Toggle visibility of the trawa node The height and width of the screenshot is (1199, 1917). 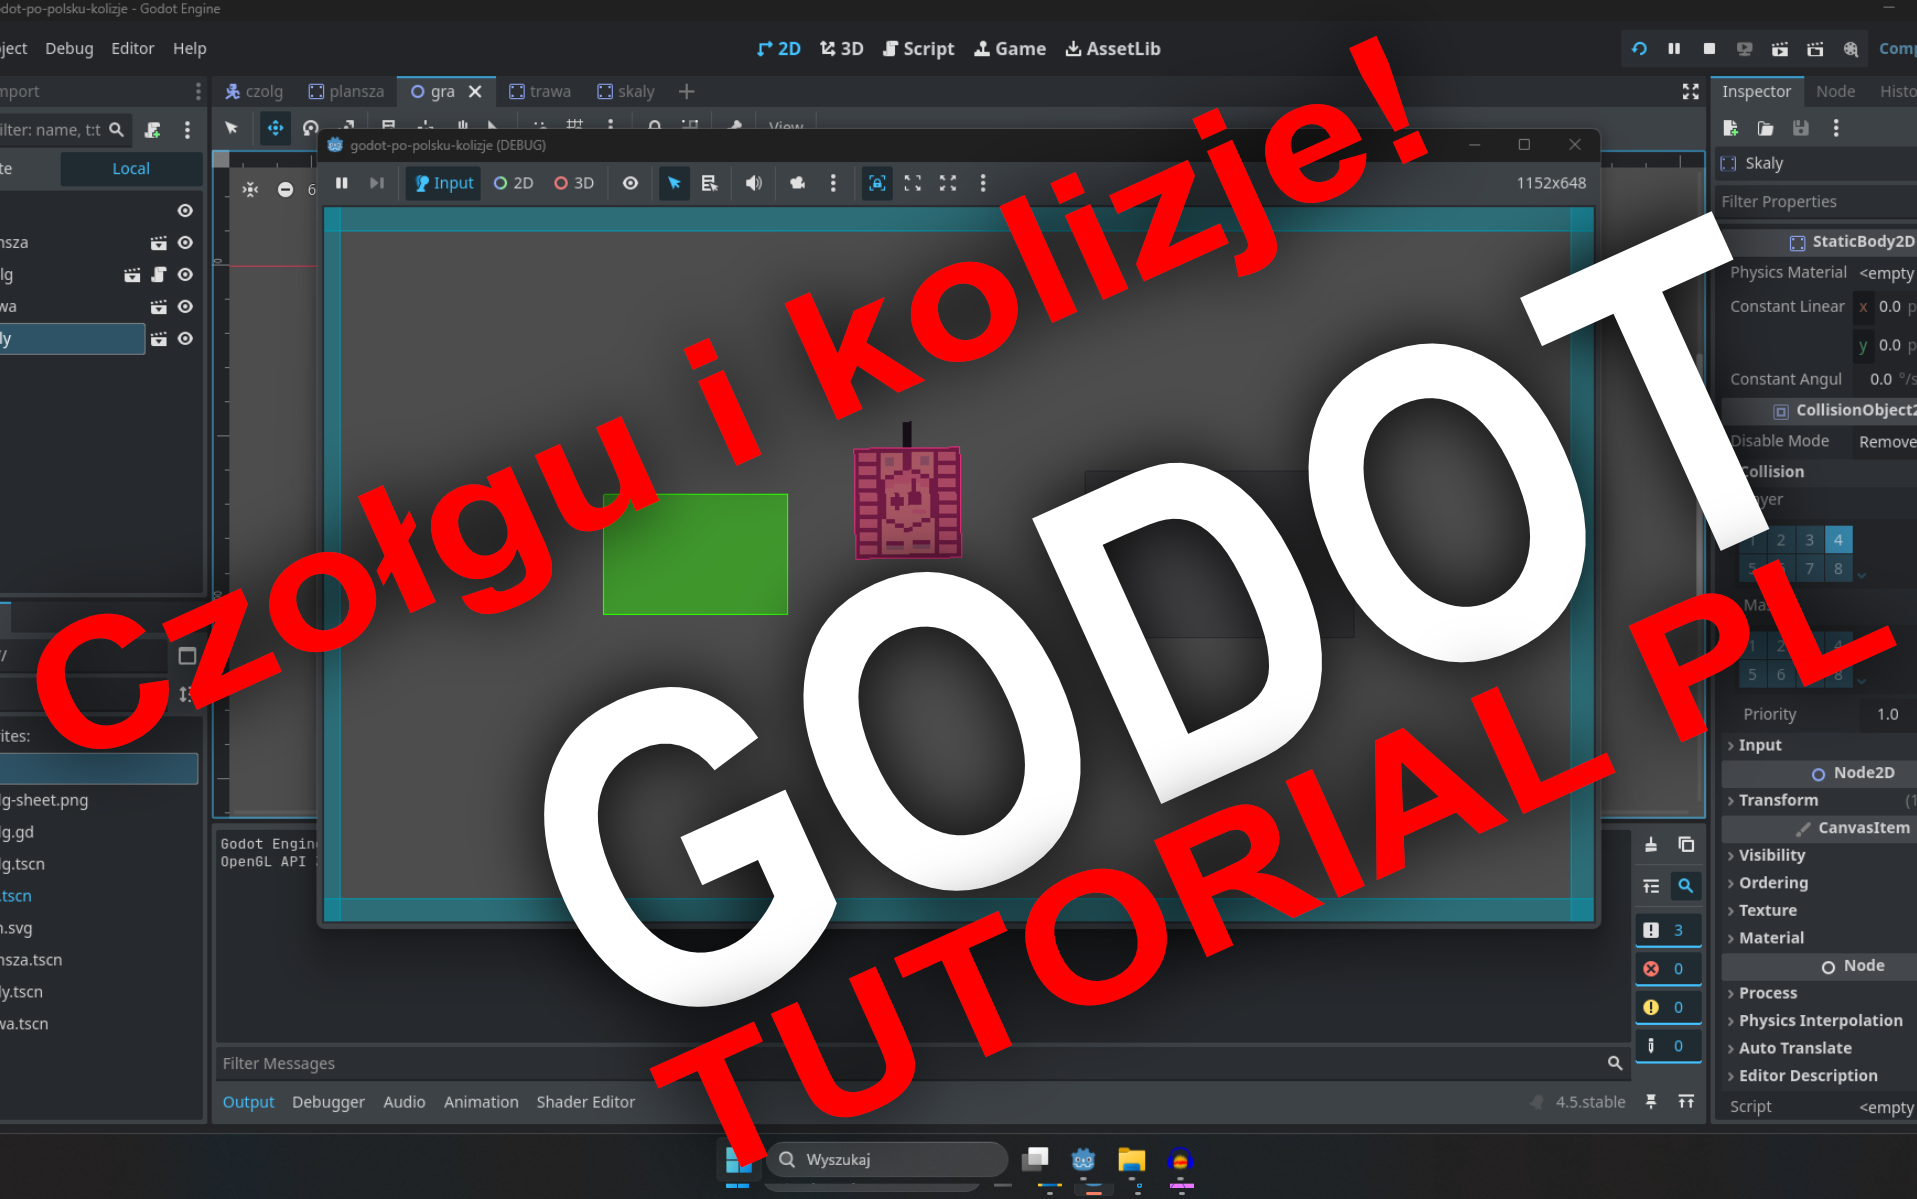click(x=185, y=307)
